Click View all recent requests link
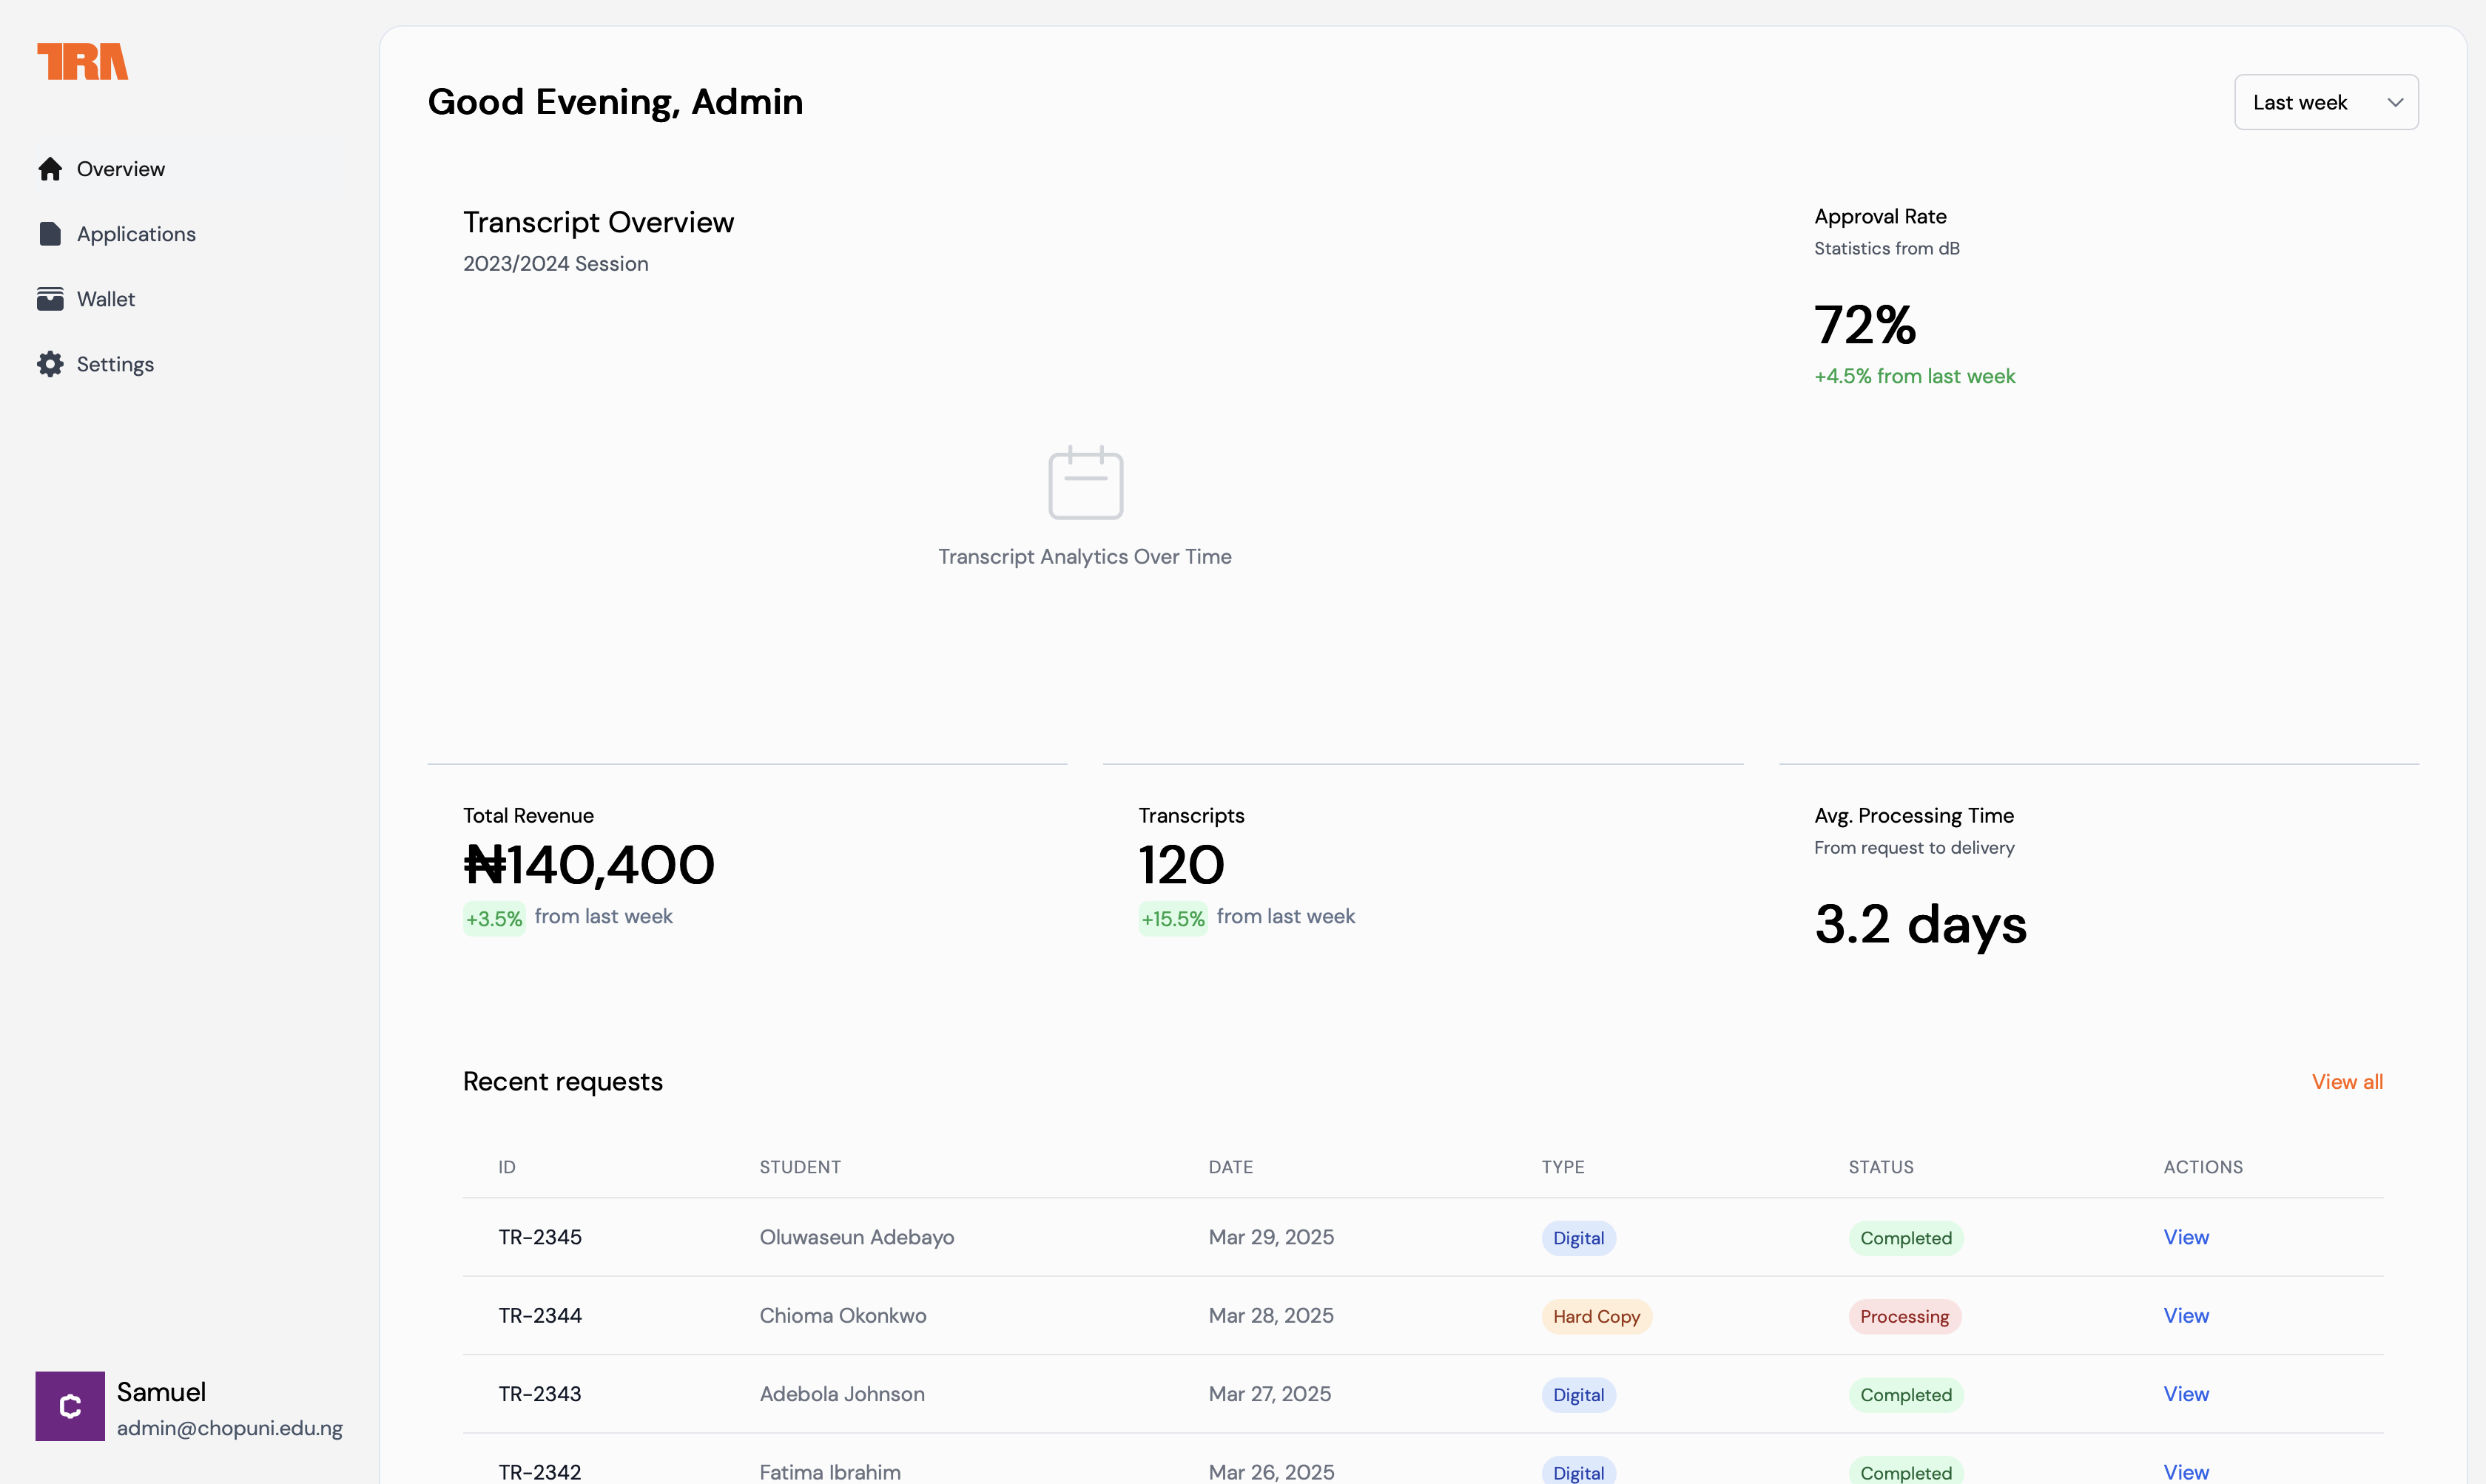This screenshot has width=2486, height=1484. [2346, 1081]
